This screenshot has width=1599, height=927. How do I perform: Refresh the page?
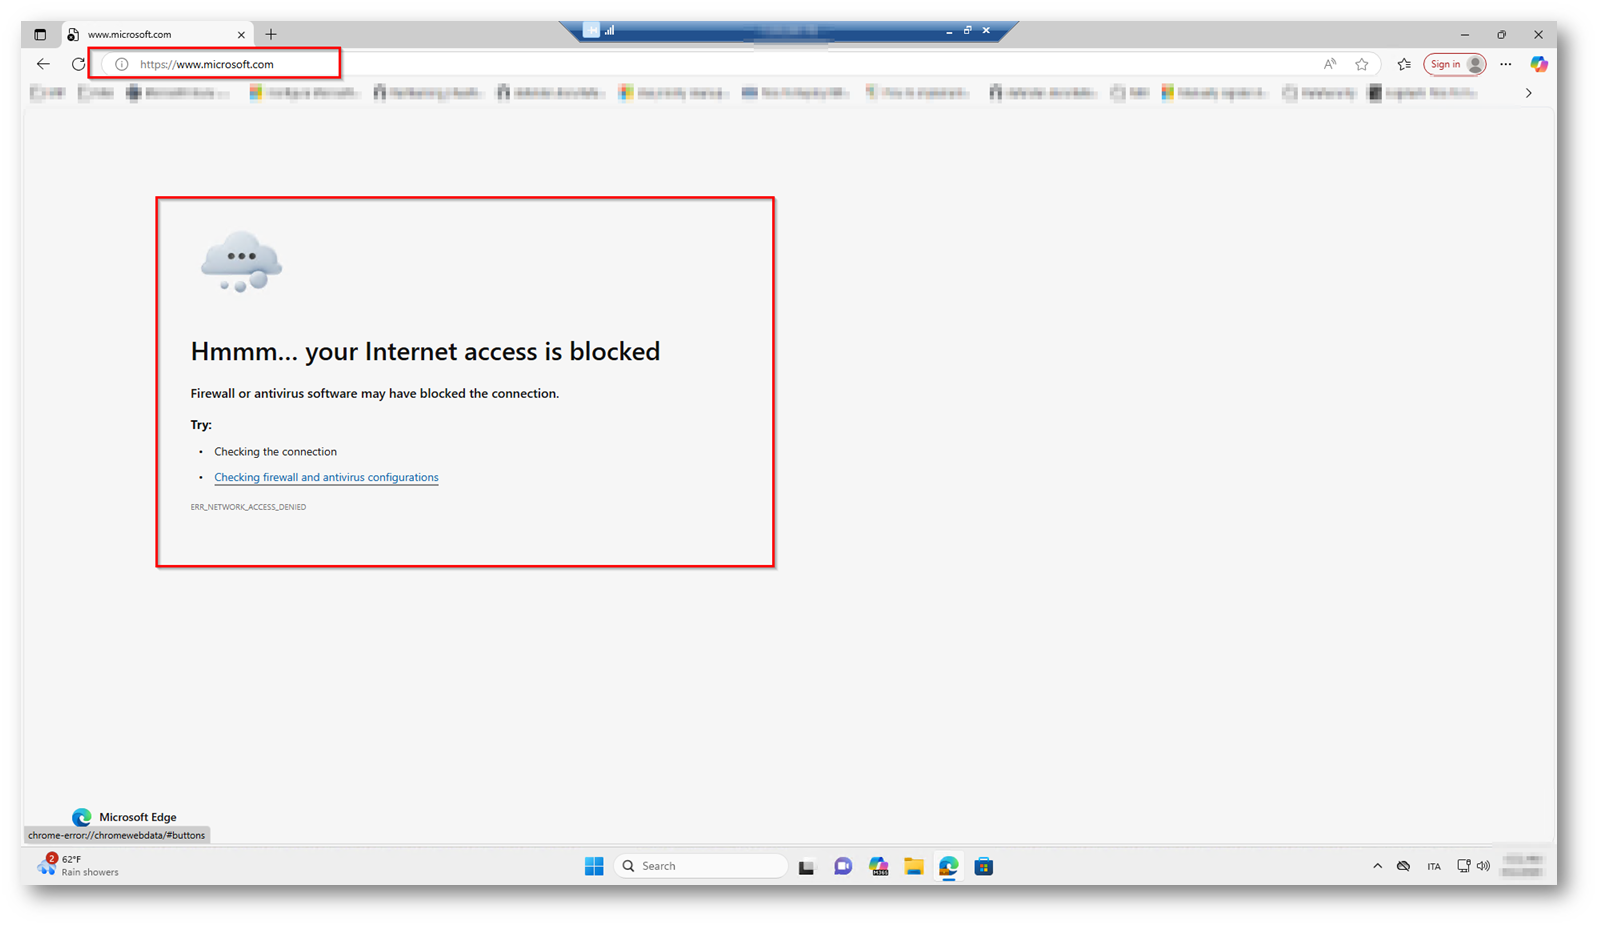pos(78,64)
